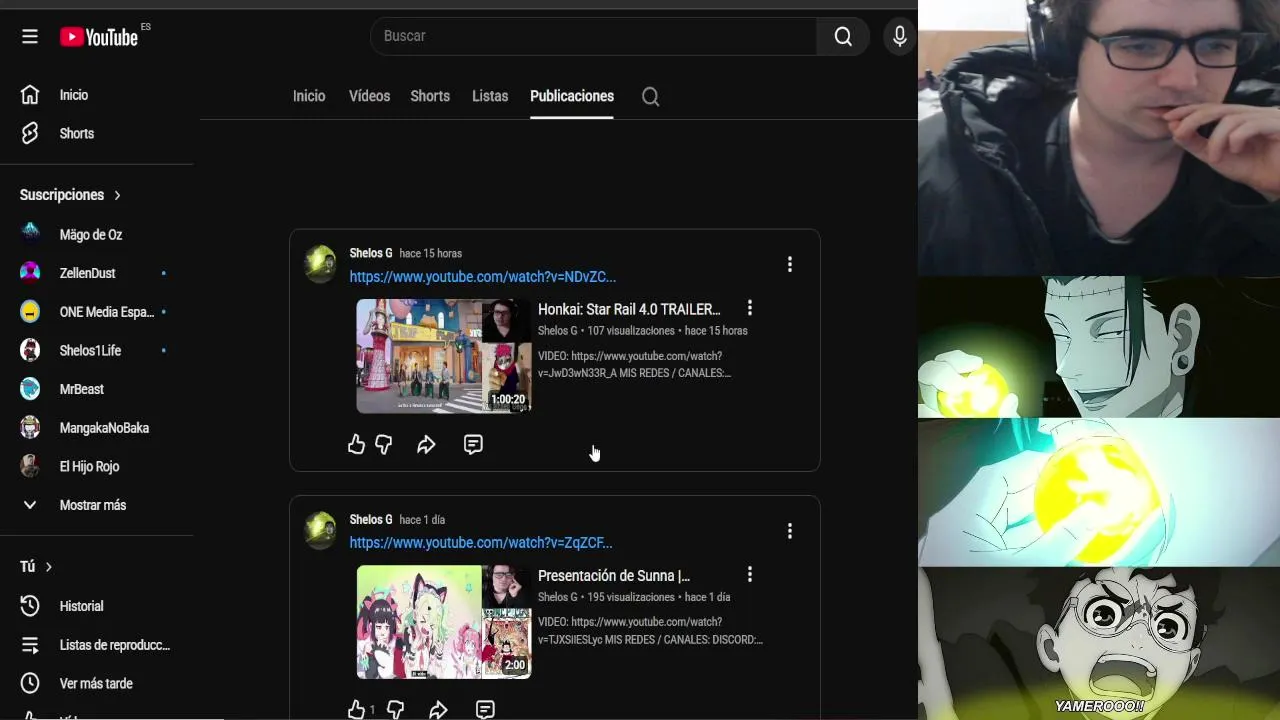Open Presentación de Sunna thumbnail
The height and width of the screenshot is (720, 1280).
(444, 622)
